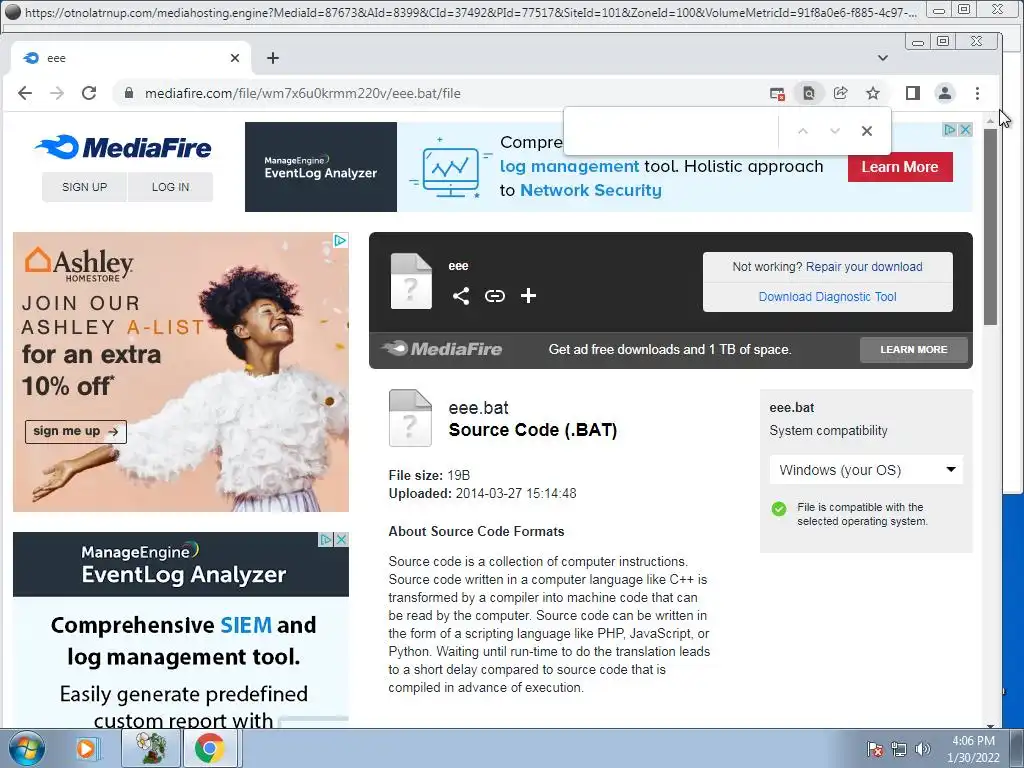The height and width of the screenshot is (768, 1024).
Task: Click the EventLog Analyzer dark banner logo
Action: click(321, 167)
